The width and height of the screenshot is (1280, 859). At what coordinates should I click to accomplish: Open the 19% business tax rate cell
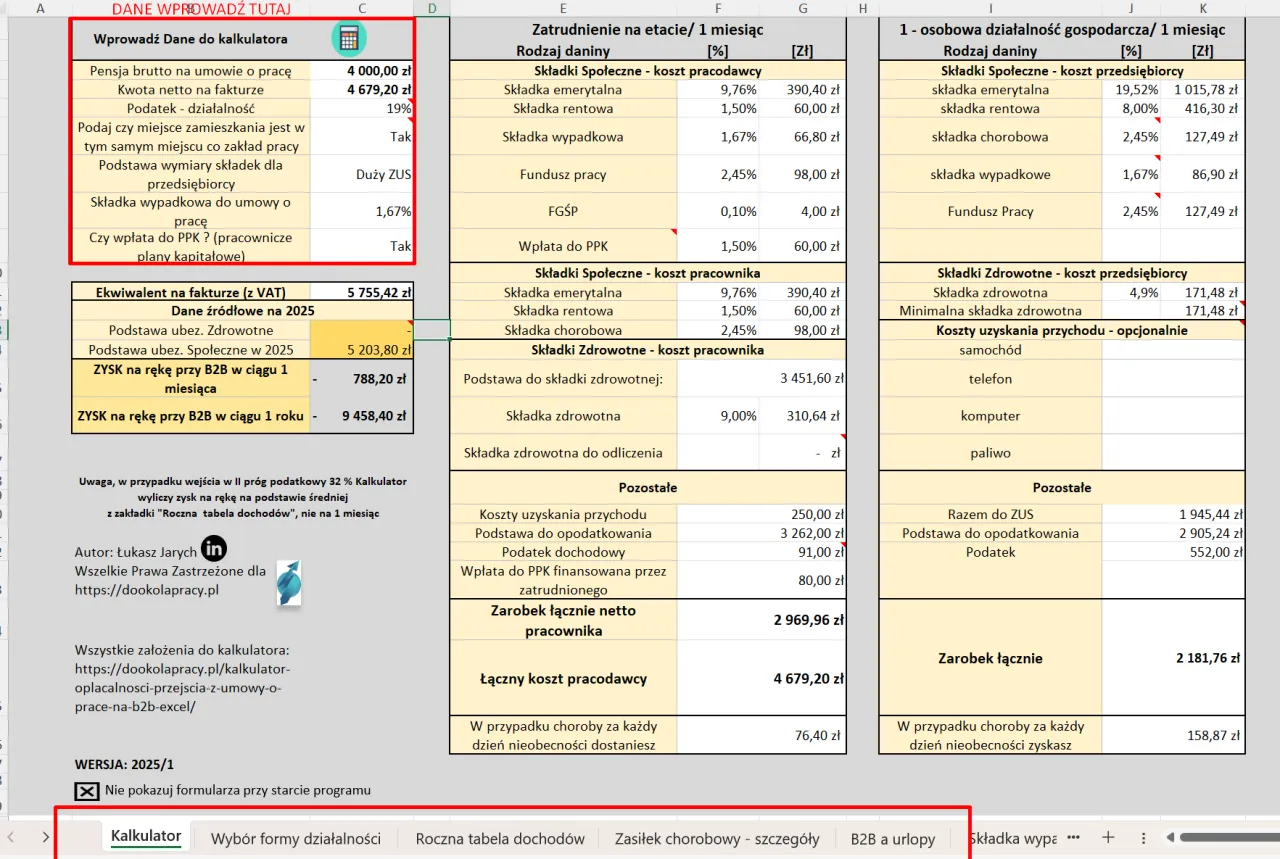(362, 108)
